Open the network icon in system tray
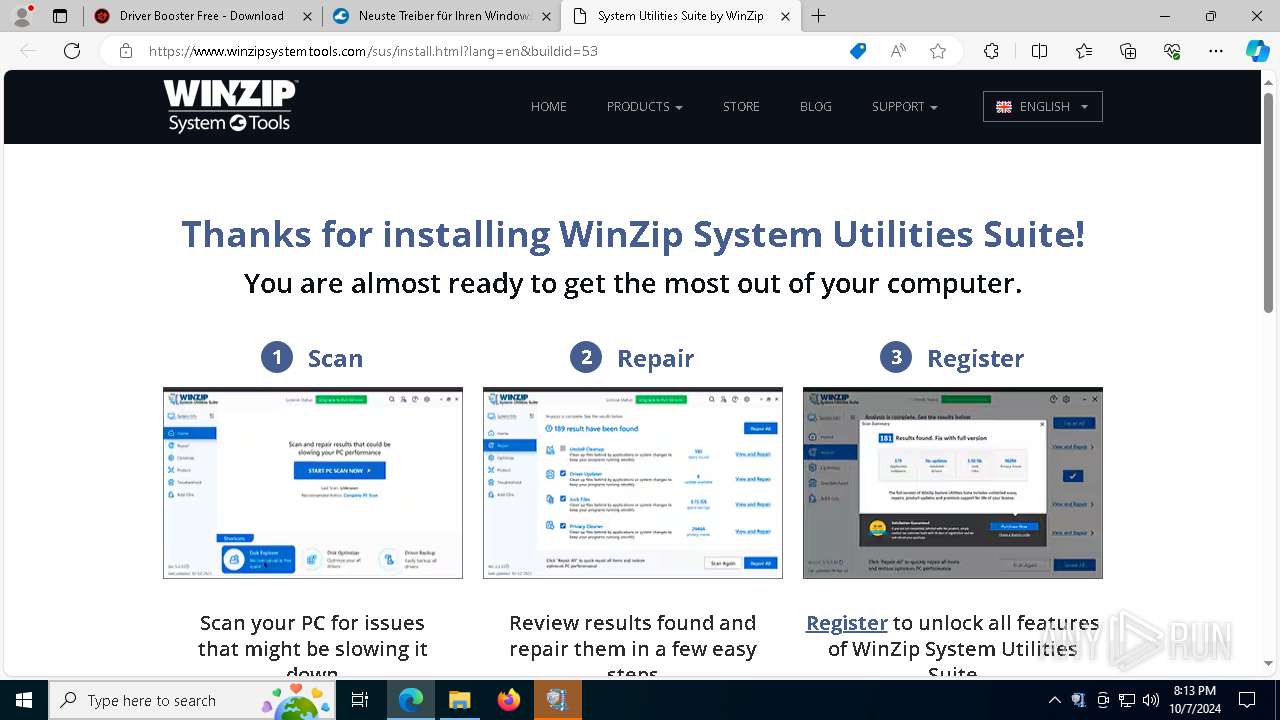Viewport: 1280px width, 720px height. 1127,700
